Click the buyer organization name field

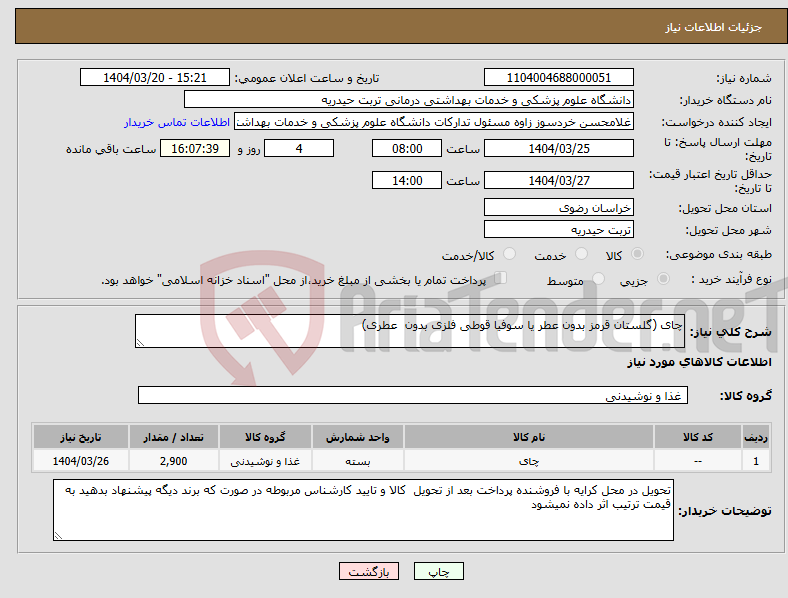click(409, 99)
